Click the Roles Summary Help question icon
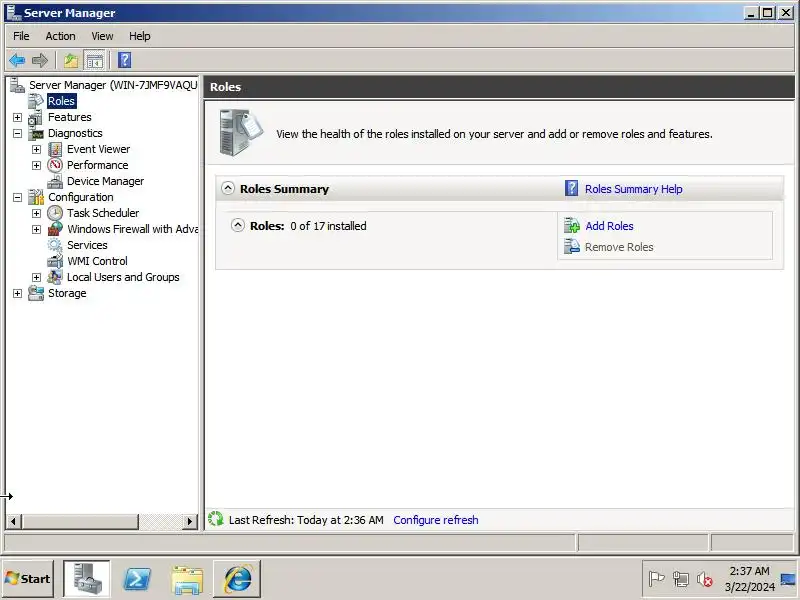 coord(571,188)
